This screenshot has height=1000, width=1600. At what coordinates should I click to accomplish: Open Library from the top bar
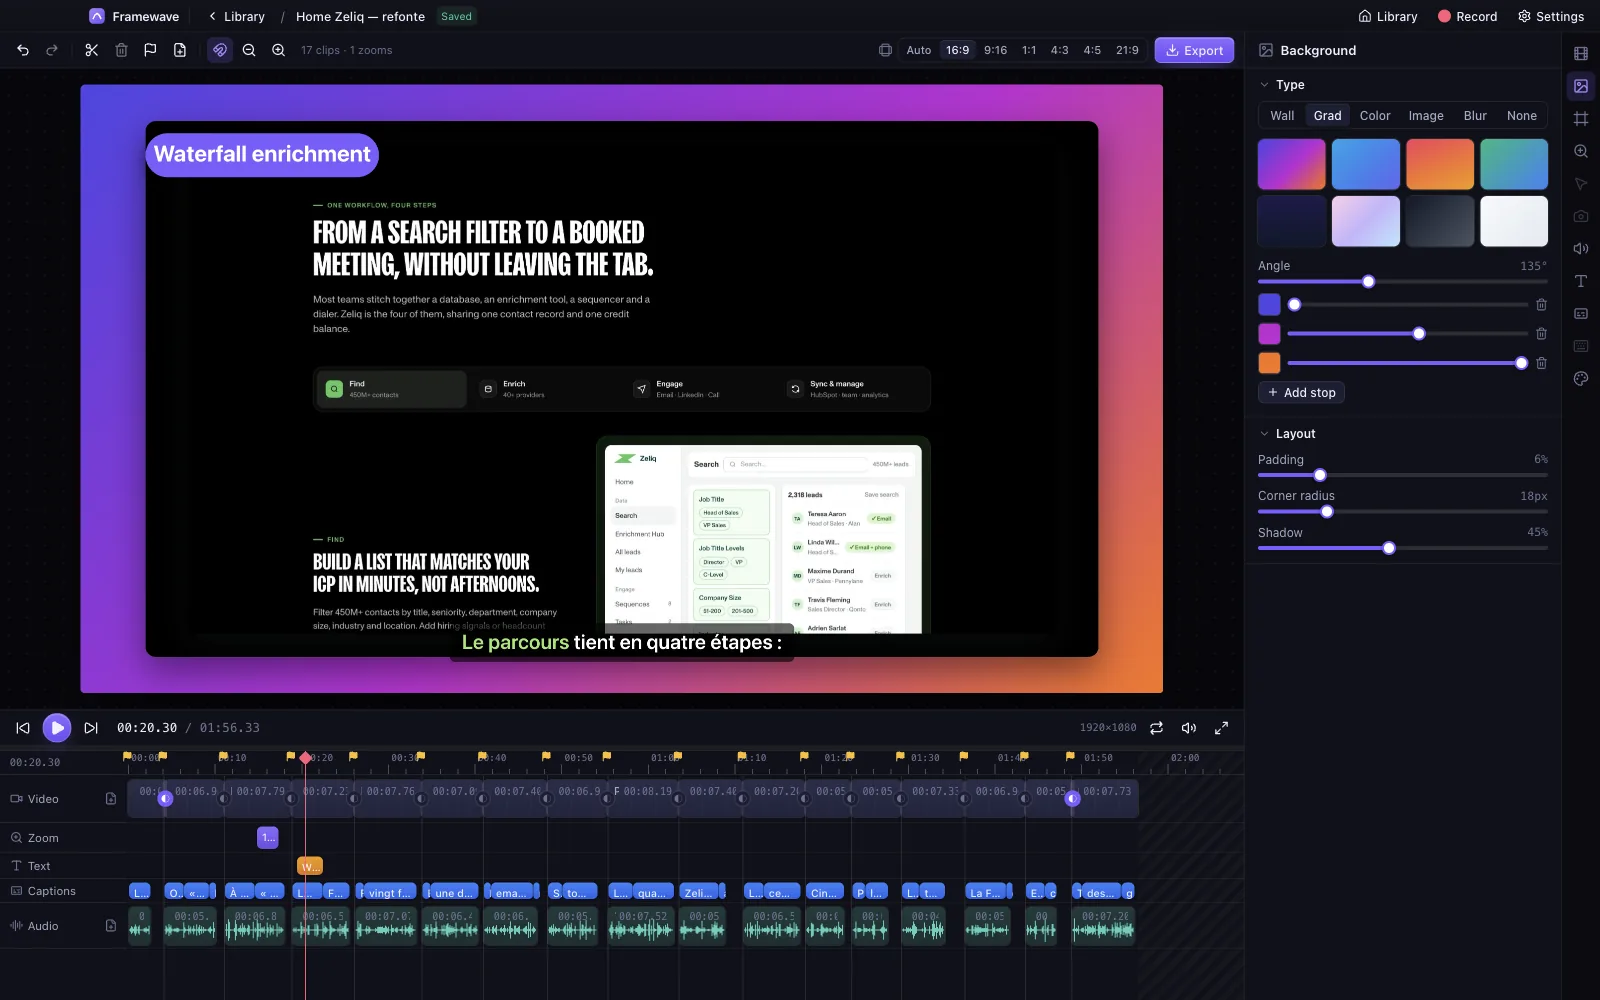1387,17
